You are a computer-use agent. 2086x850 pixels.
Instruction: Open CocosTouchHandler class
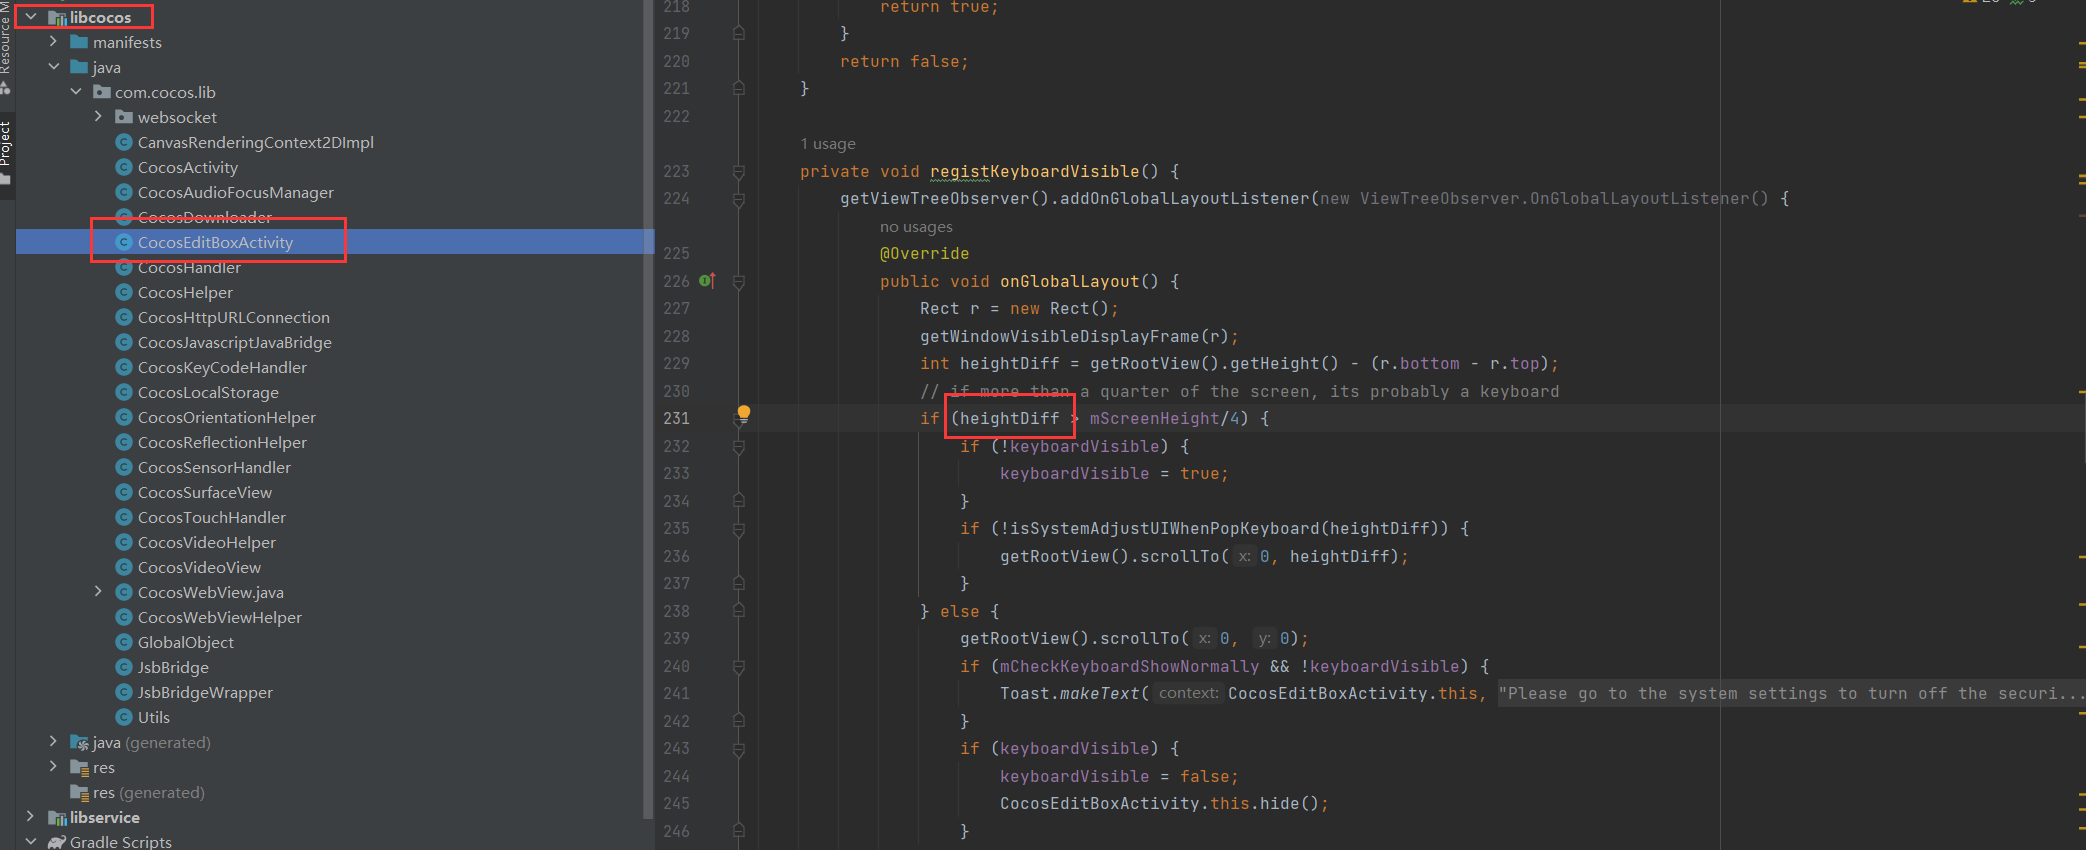coord(212,517)
